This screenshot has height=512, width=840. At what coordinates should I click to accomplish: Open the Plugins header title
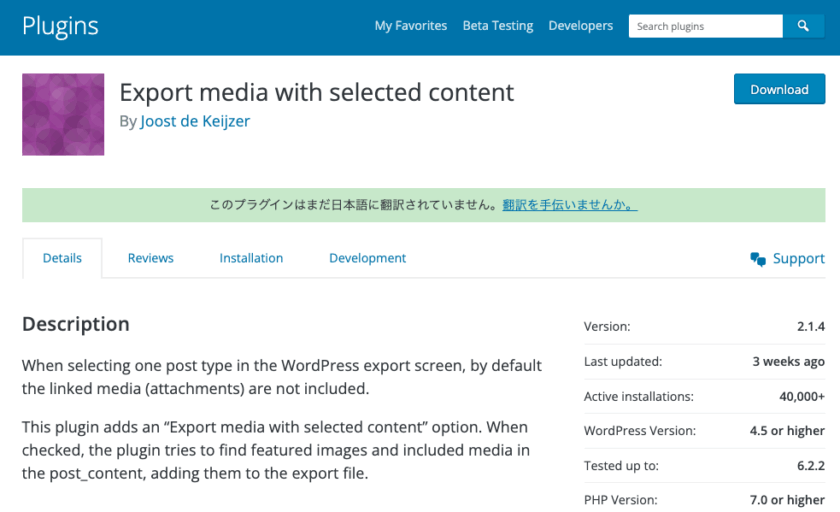[61, 26]
